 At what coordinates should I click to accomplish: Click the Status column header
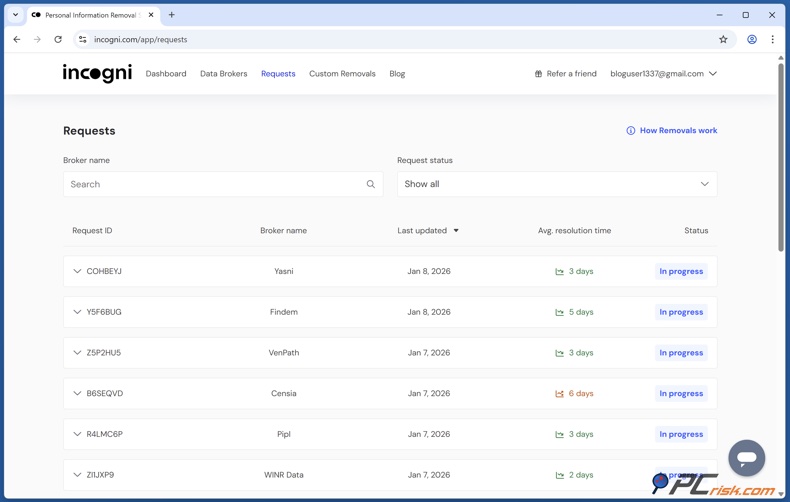point(696,230)
